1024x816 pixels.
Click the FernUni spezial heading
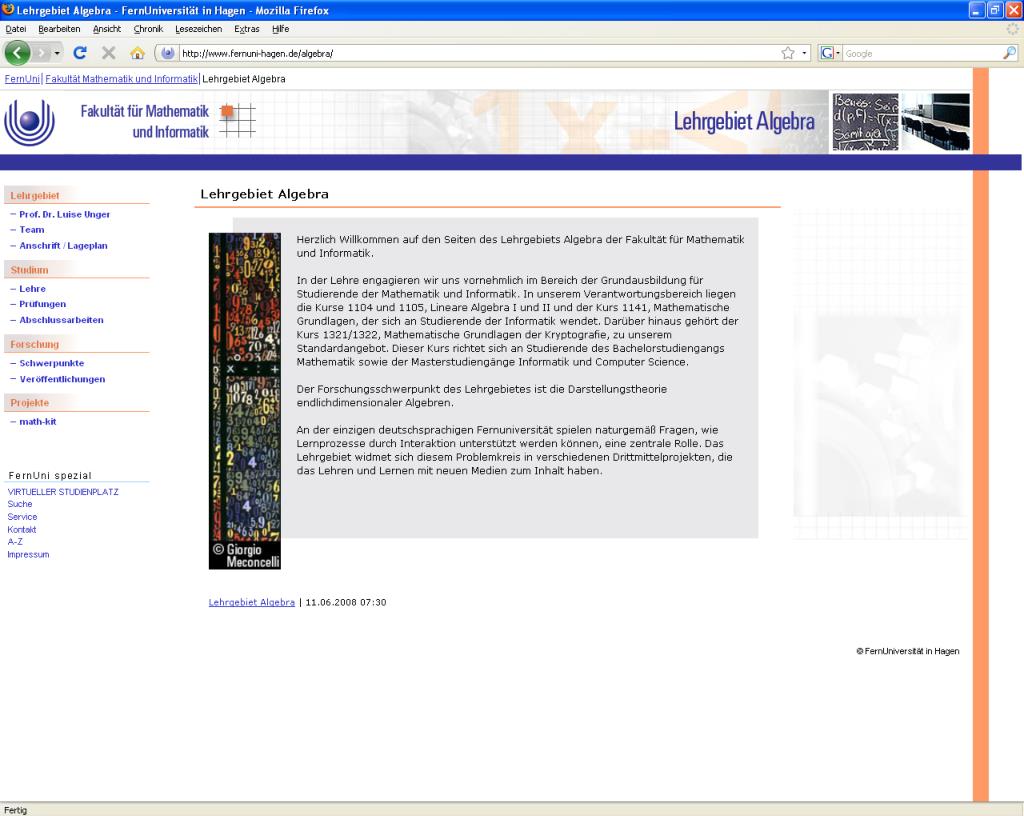pyautogui.click(x=50, y=475)
